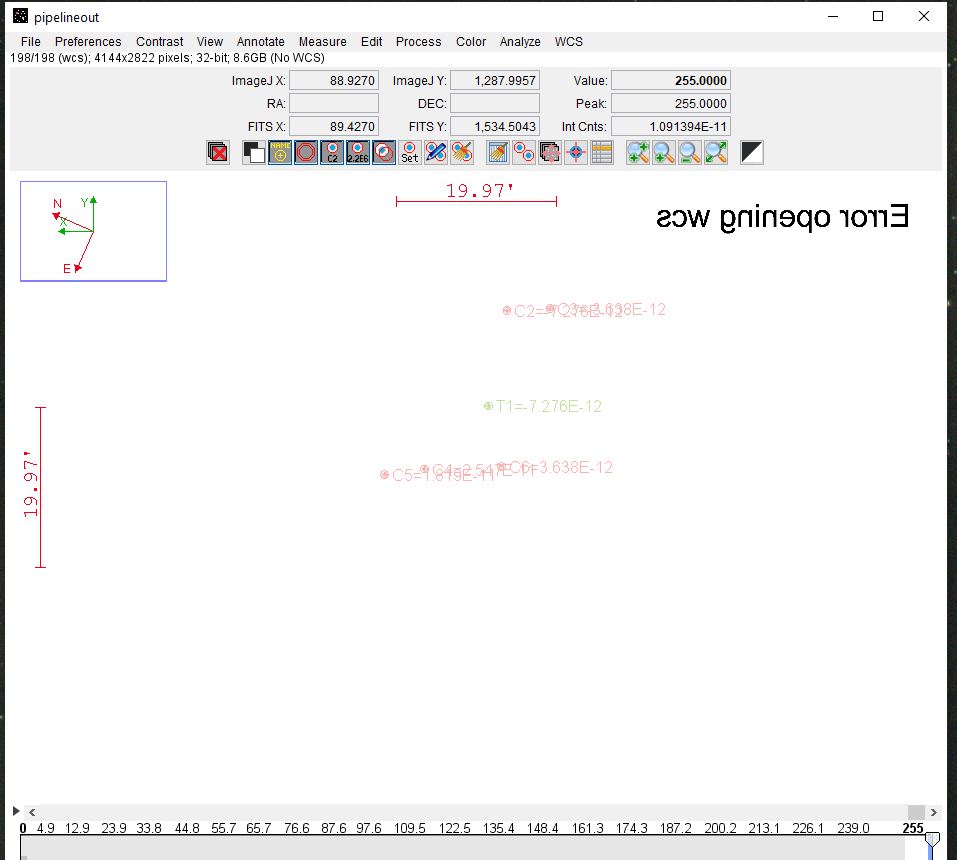
Task: Open the Set aperture settings icon
Action: click(x=410, y=153)
